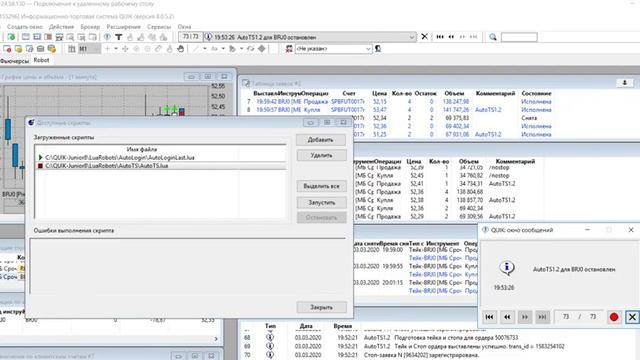This screenshot has height=360, width=640.
Task: Click the chart bars icon beside M1
Action: (72, 49)
